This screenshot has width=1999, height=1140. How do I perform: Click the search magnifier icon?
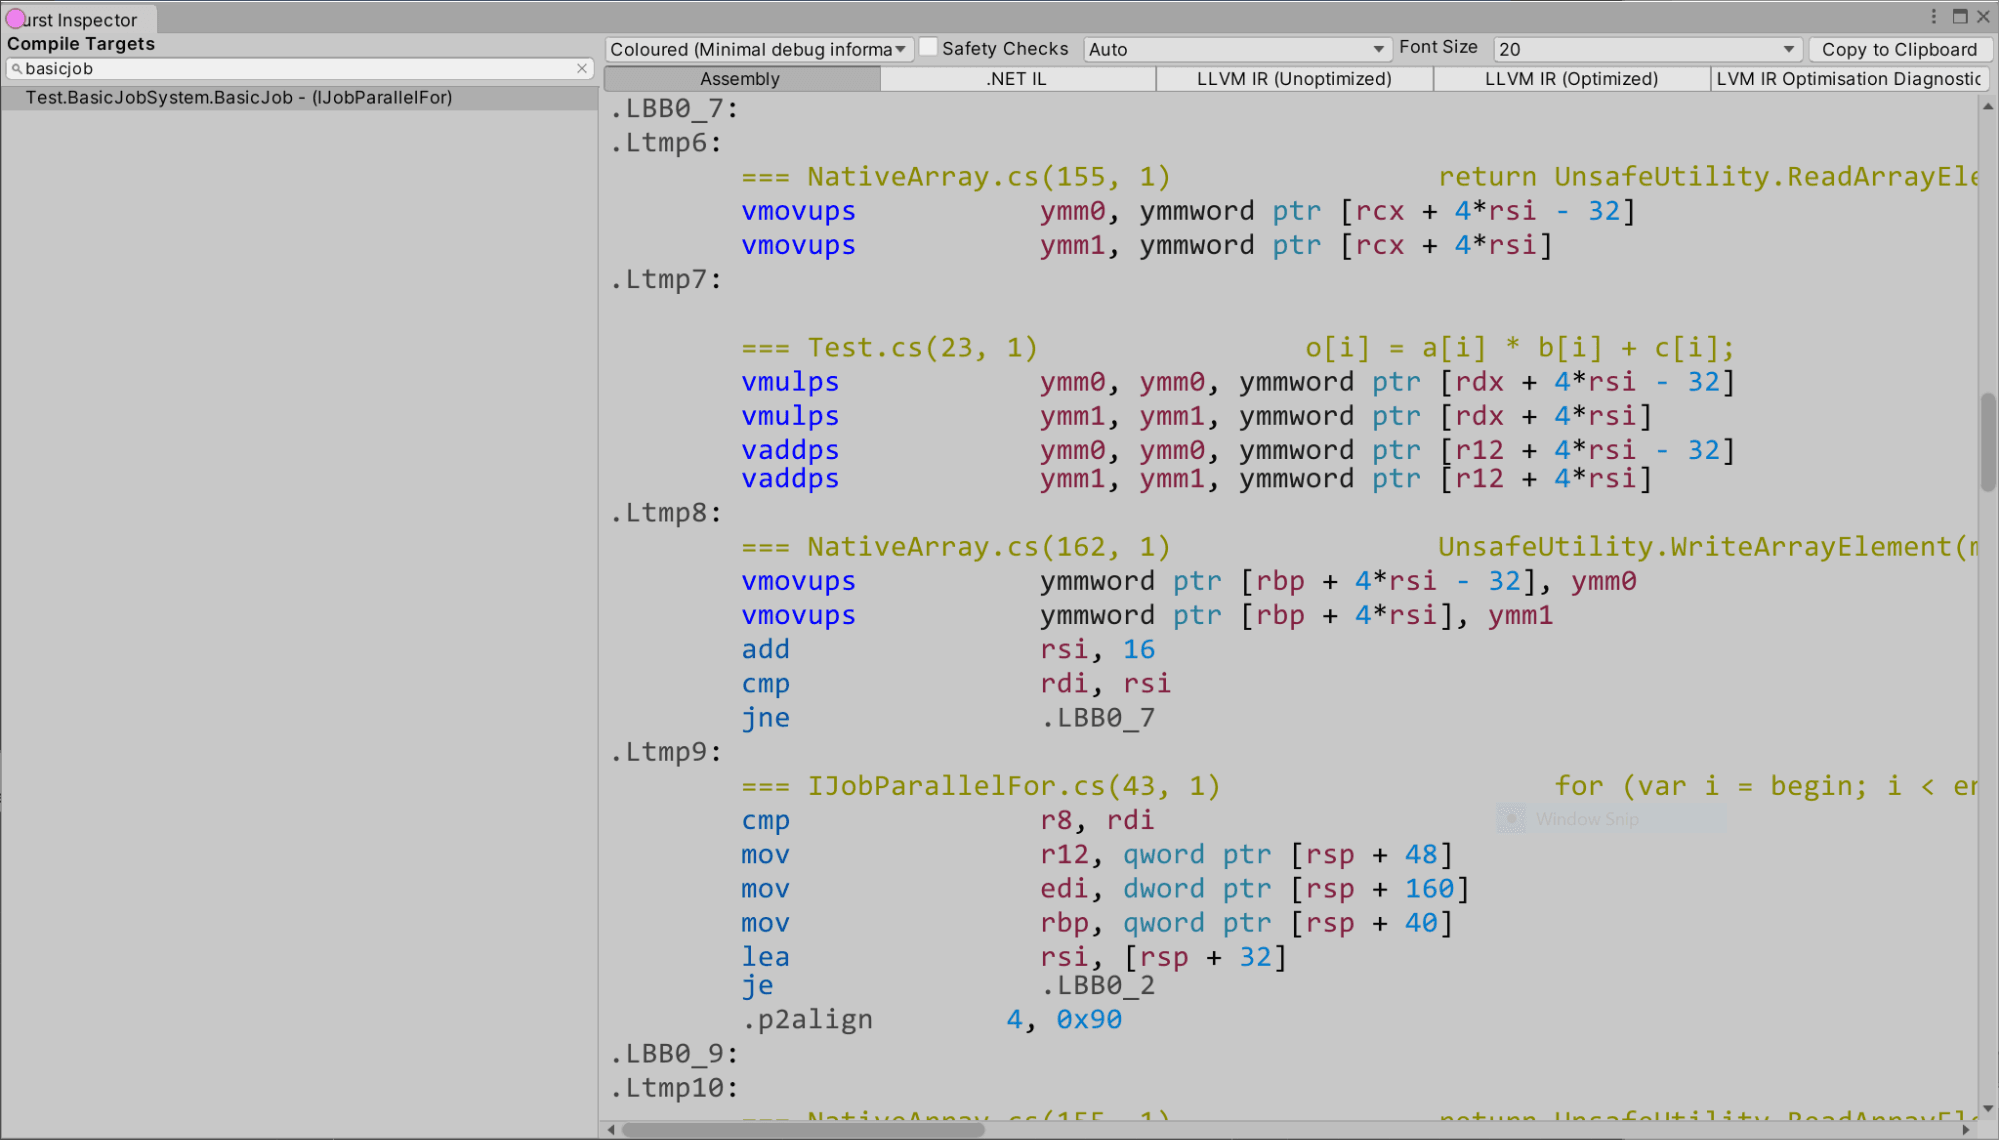pyautogui.click(x=16, y=69)
